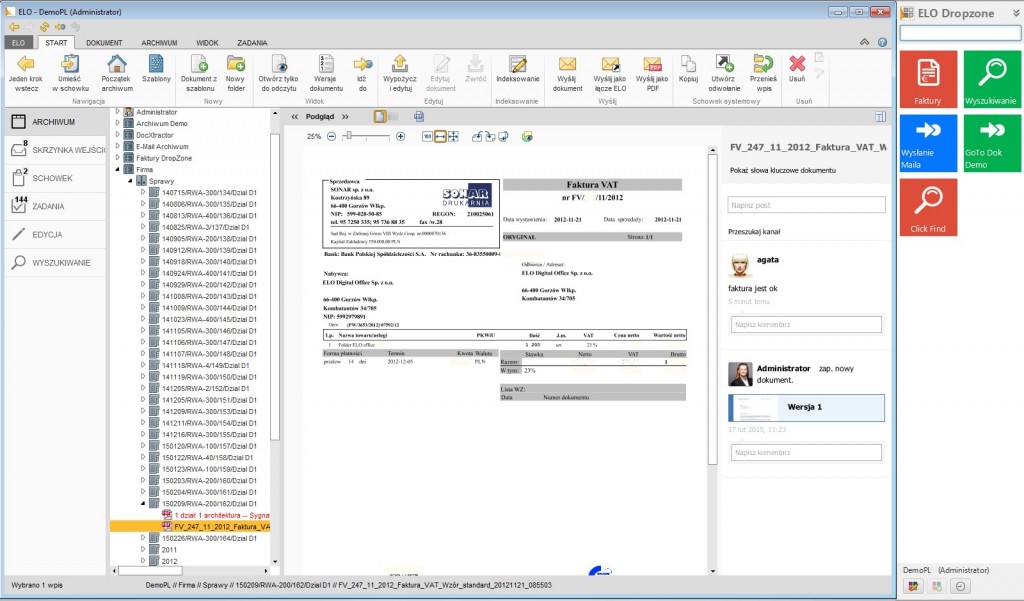Collapse the Firma tree node
Screen dimensions: 1024x601
pos(118,169)
